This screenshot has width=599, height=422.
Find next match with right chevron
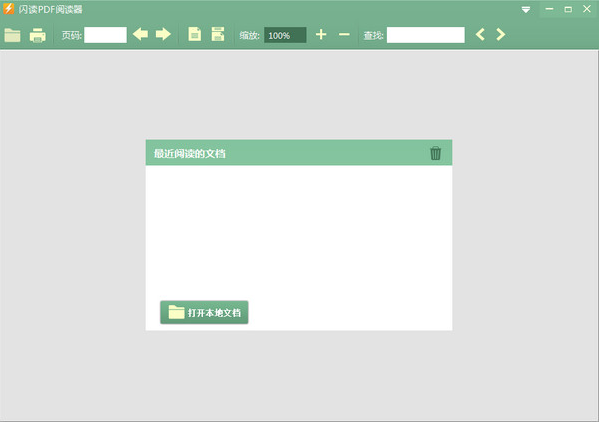point(500,35)
